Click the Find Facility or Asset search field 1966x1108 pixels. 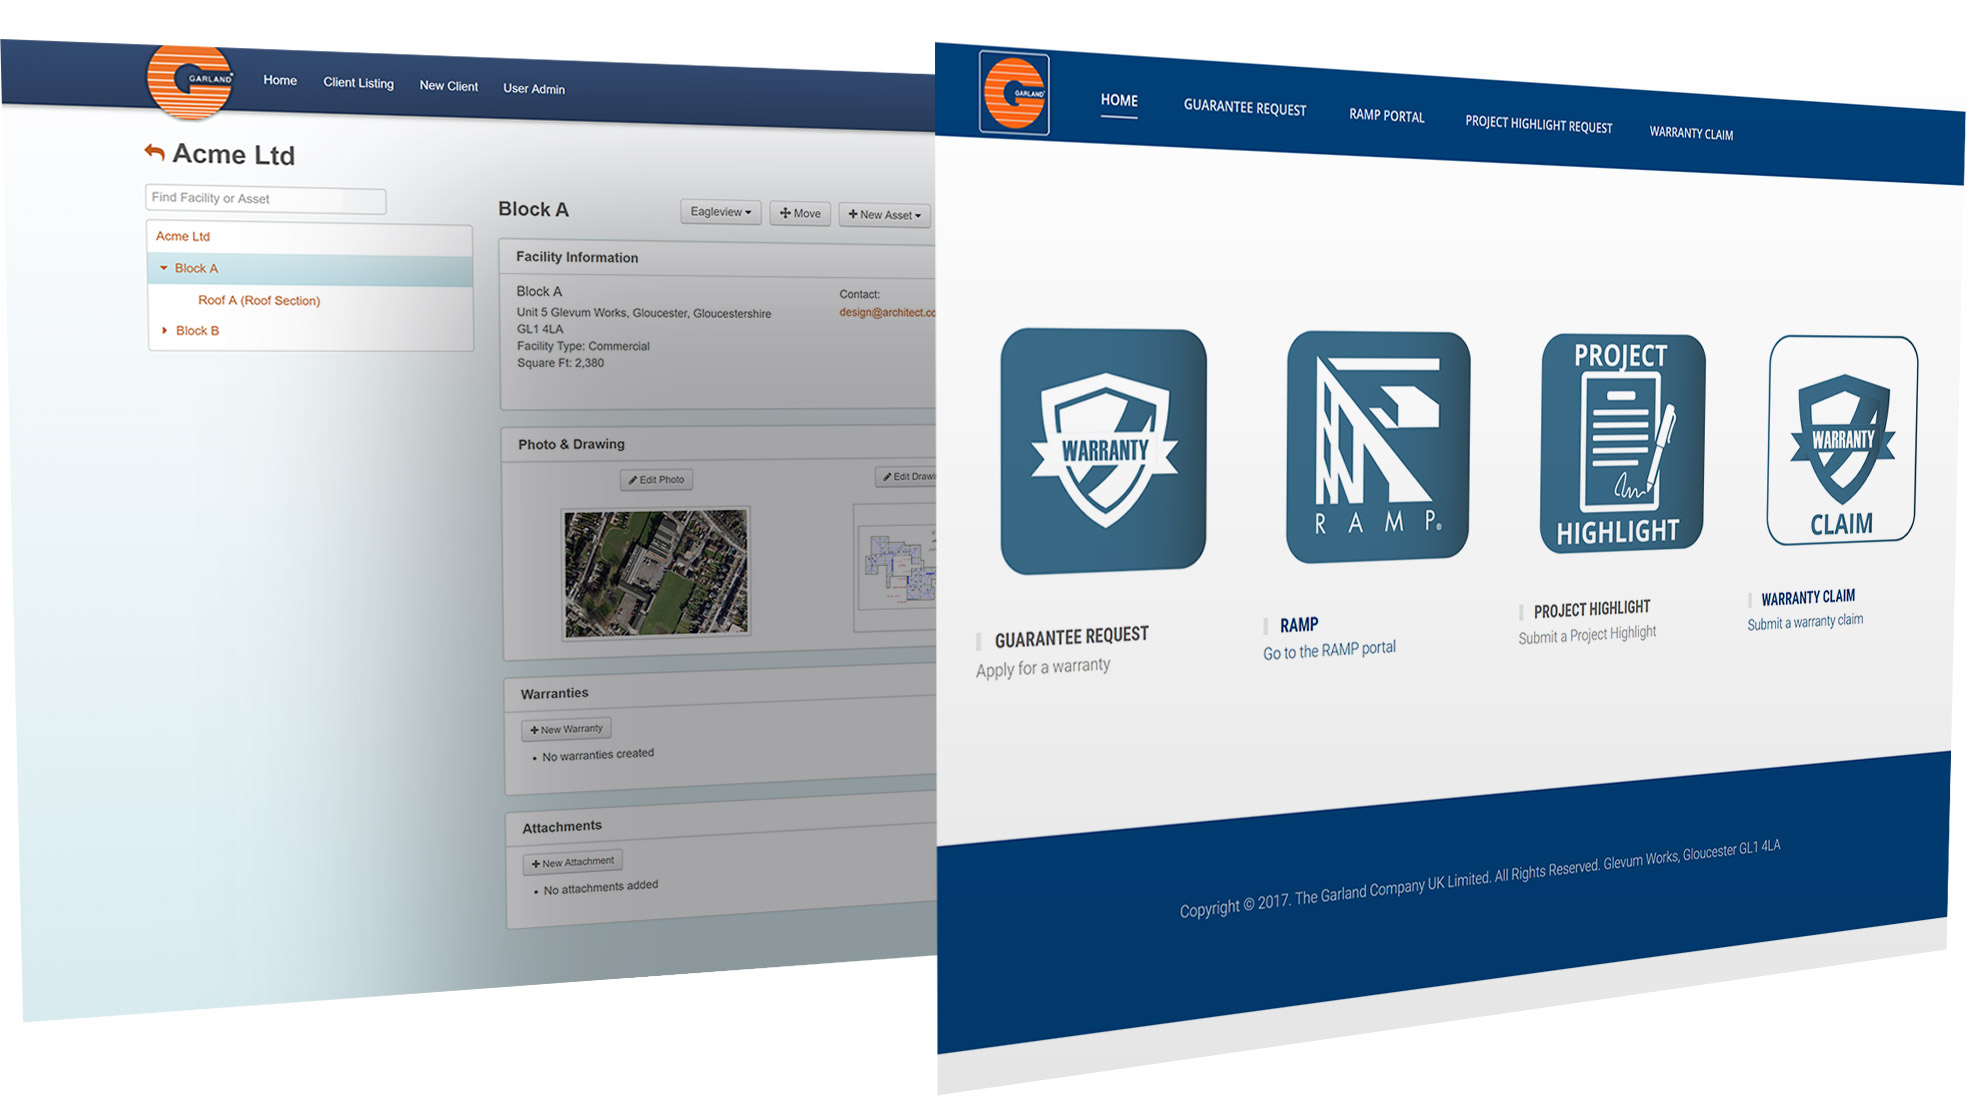coord(264,199)
